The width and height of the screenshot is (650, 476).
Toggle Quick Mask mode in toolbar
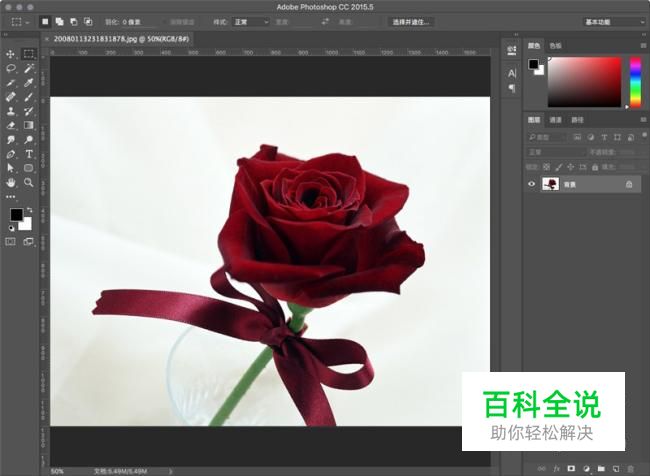point(11,241)
